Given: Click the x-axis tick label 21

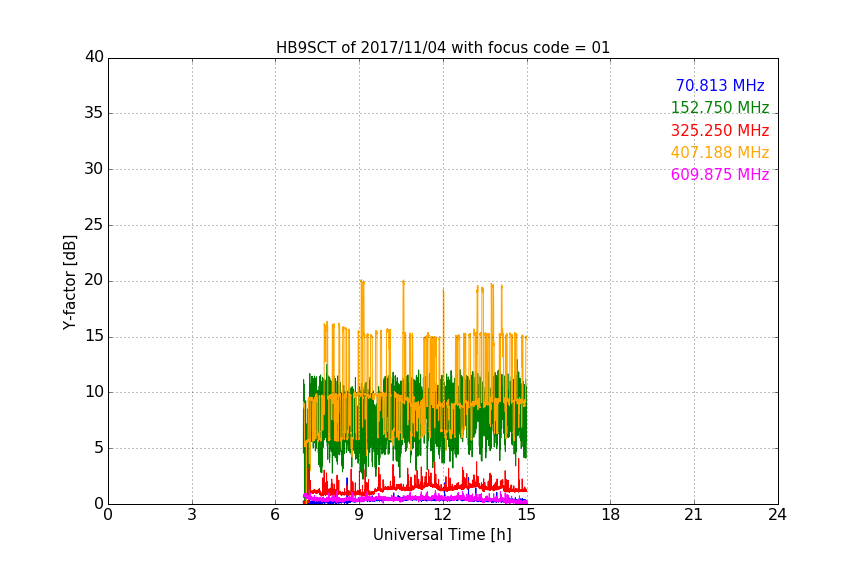Looking at the screenshot, I should (x=694, y=515).
